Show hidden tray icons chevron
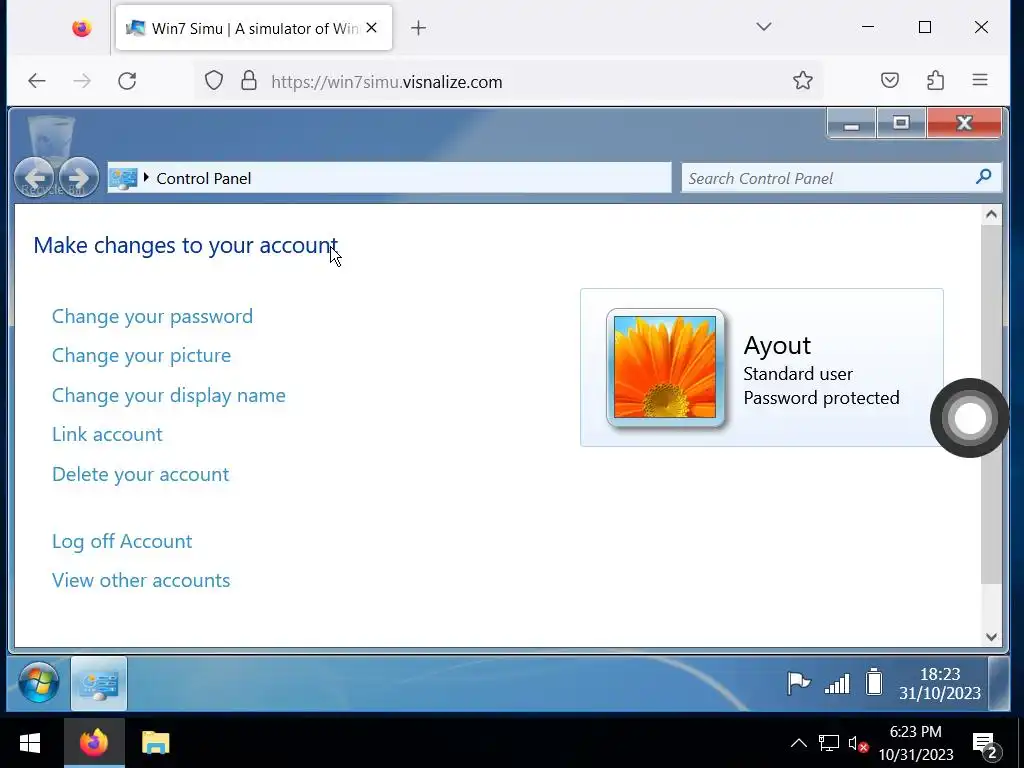 pyautogui.click(x=798, y=743)
